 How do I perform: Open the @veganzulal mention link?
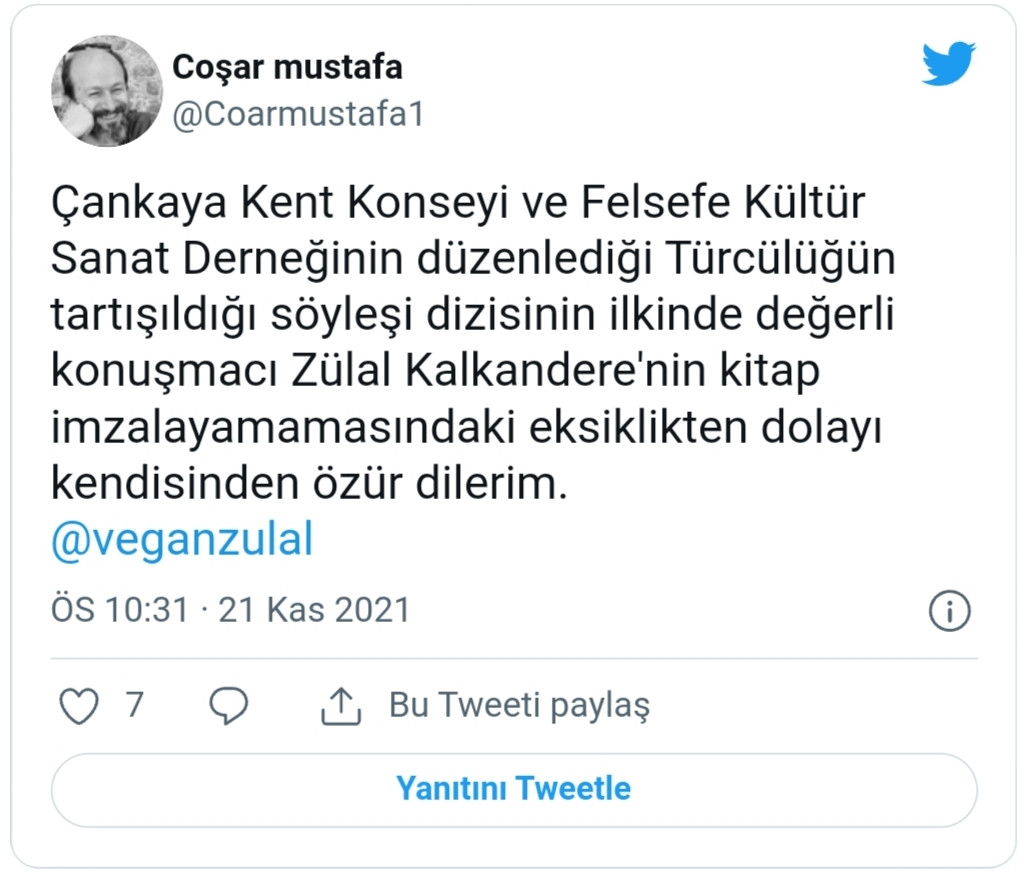[180, 538]
